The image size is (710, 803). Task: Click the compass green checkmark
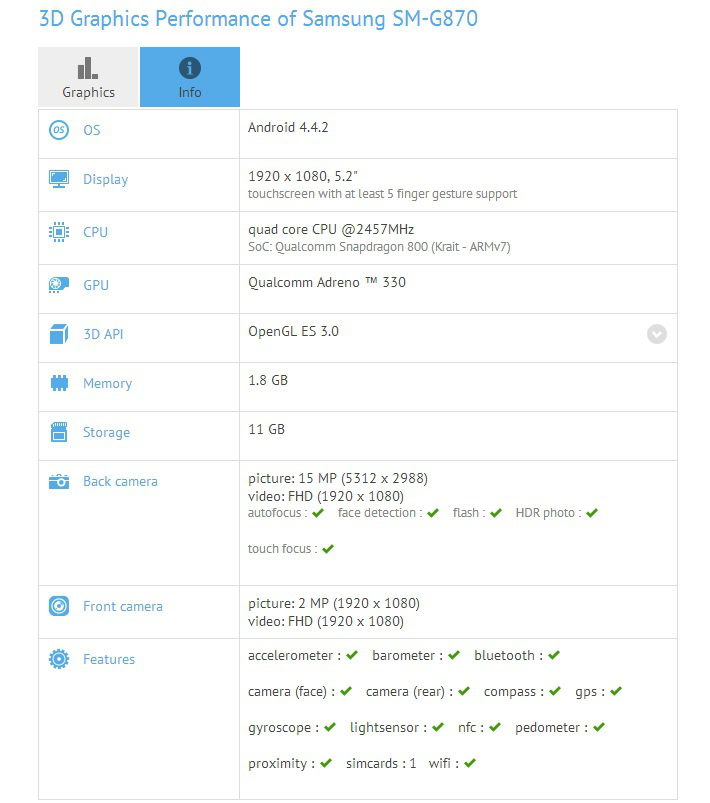coord(555,691)
